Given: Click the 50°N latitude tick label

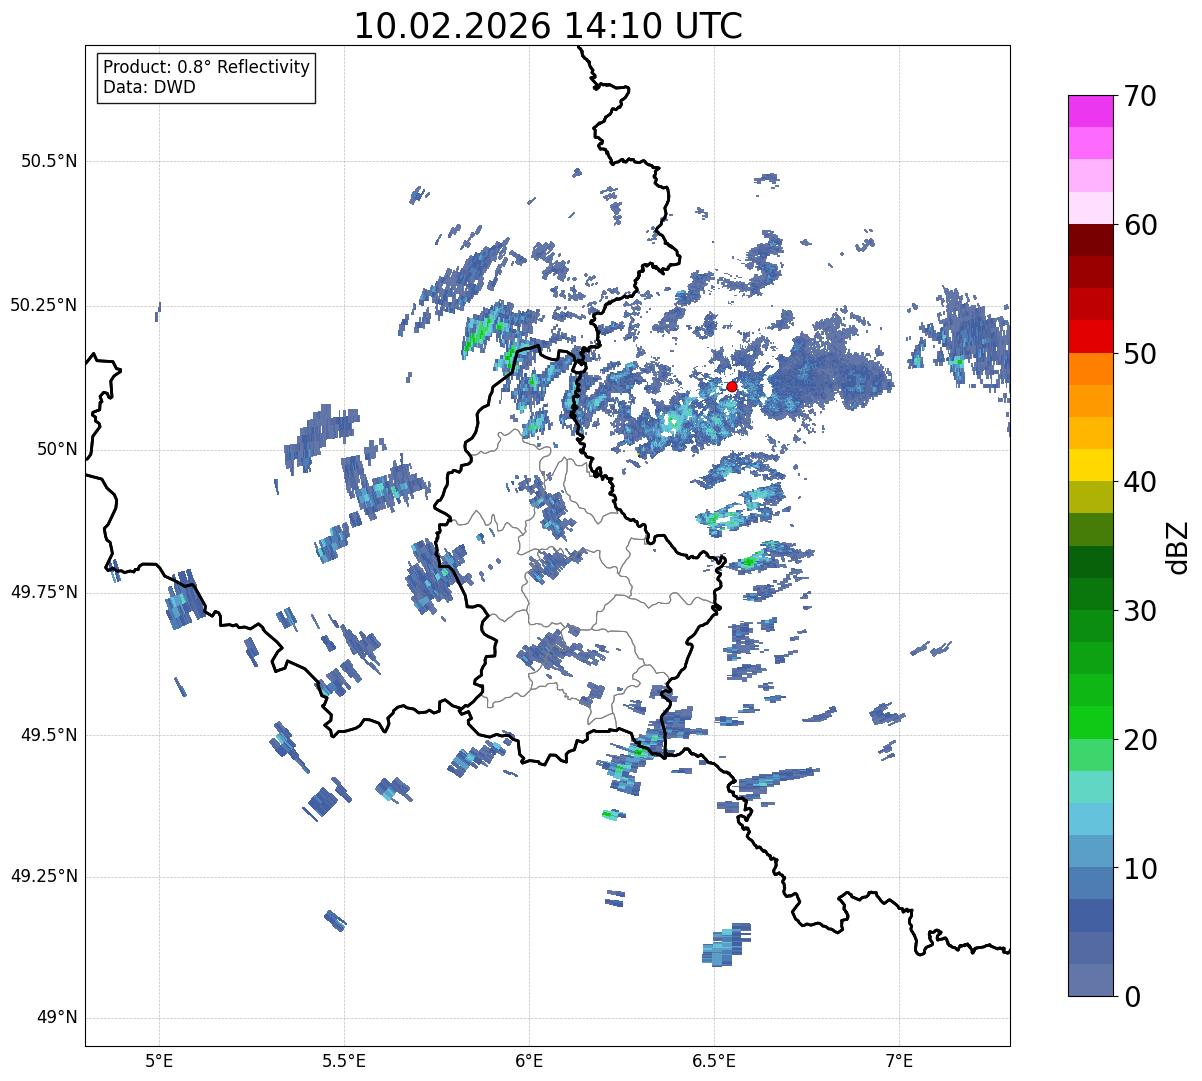Looking at the screenshot, I should point(57,449).
